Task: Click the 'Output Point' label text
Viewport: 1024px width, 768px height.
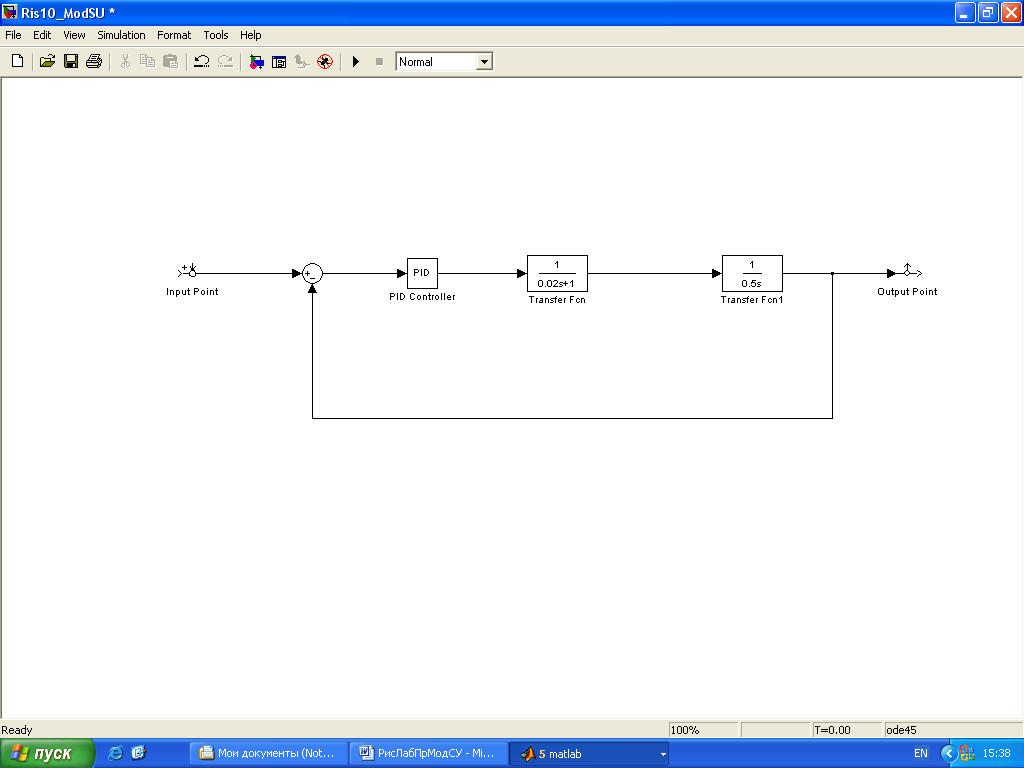Action: 907,292
